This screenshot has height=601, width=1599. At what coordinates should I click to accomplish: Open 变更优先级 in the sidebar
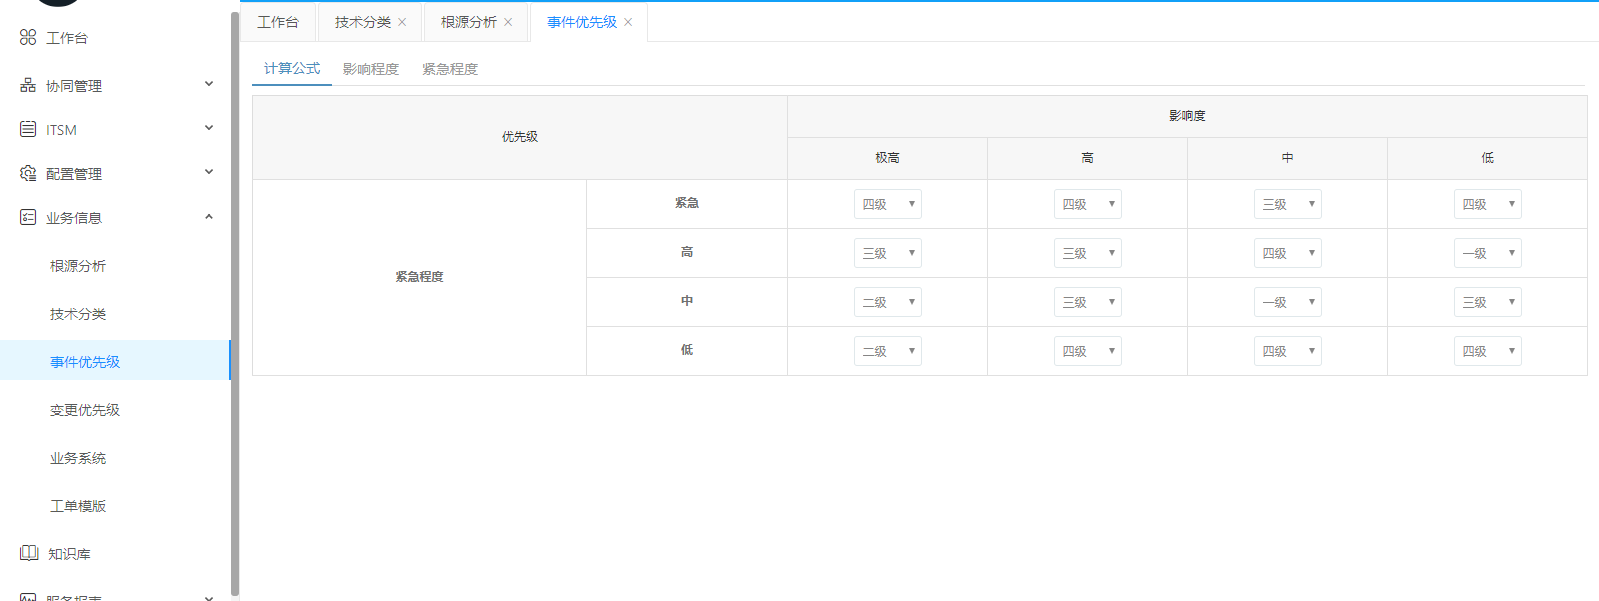pyautogui.click(x=85, y=410)
